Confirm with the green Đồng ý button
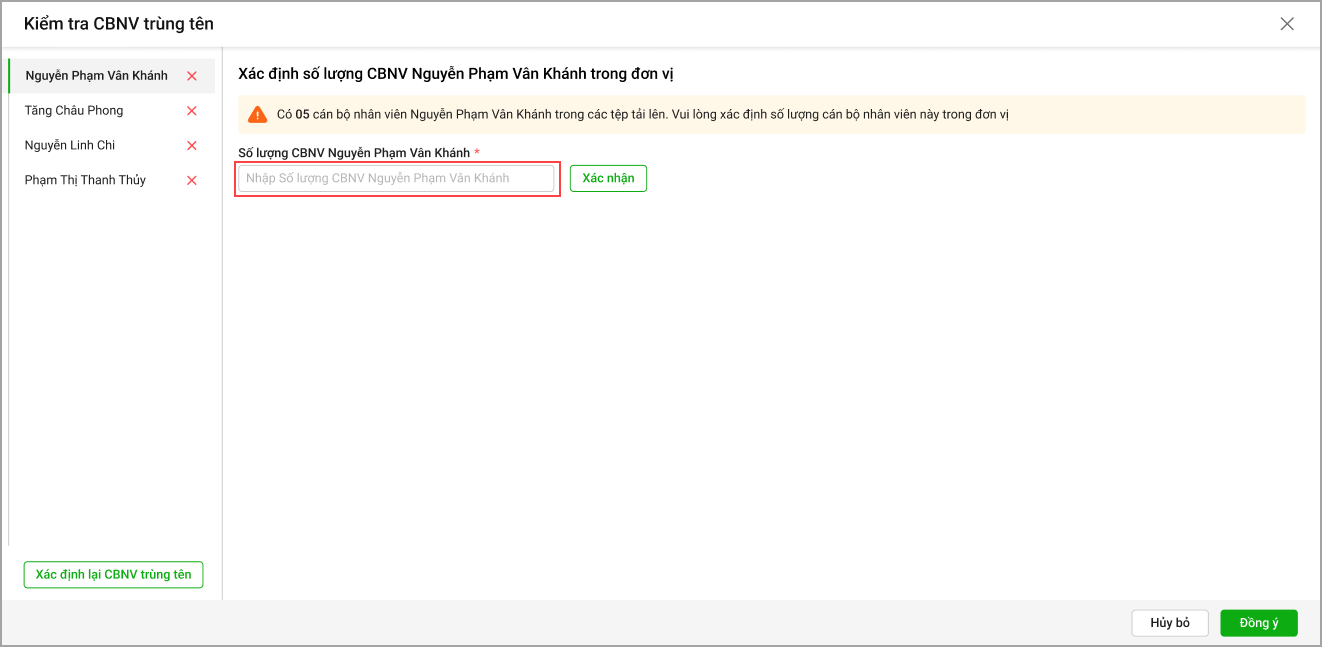The height and width of the screenshot is (647, 1322). pyautogui.click(x=1258, y=623)
